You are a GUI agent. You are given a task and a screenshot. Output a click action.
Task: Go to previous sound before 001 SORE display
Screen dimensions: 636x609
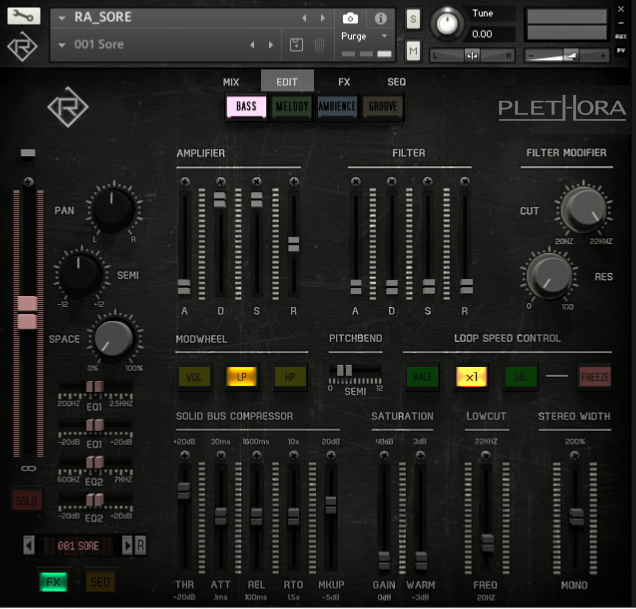[29, 546]
